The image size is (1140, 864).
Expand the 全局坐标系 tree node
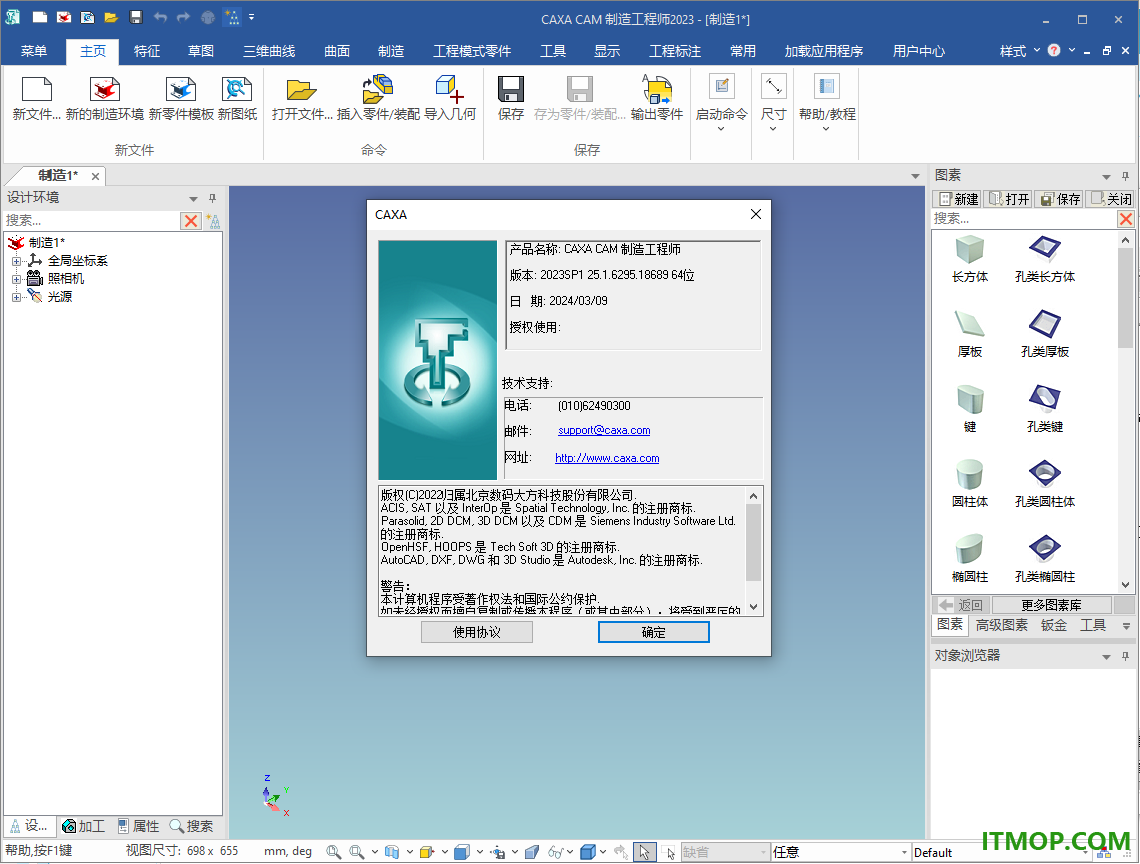coord(16,261)
